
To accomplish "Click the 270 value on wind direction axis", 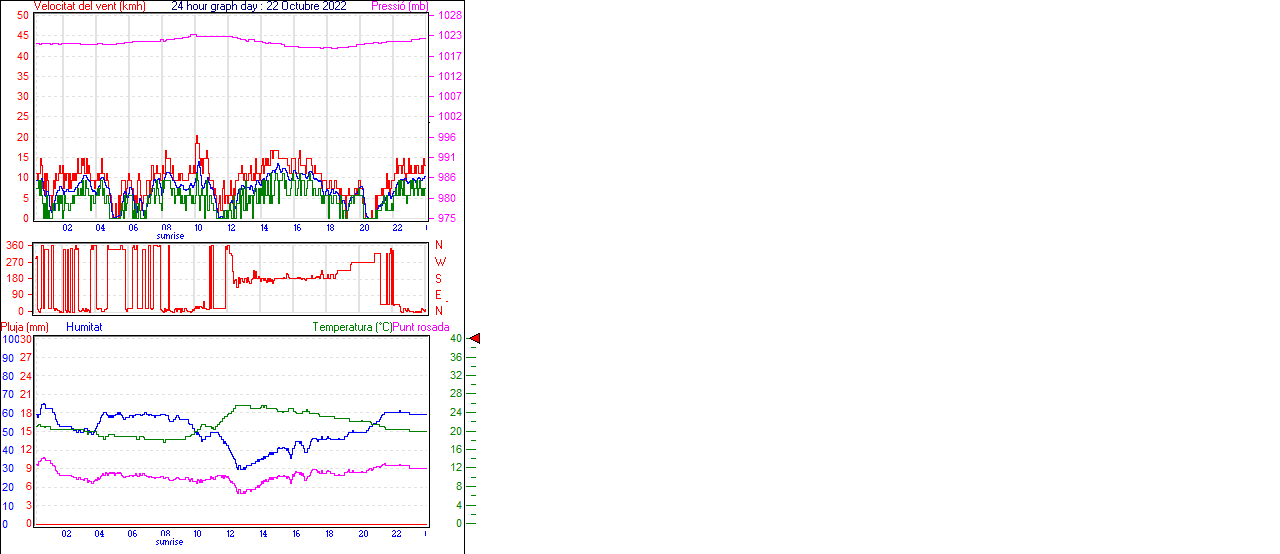I will coord(15,262).
